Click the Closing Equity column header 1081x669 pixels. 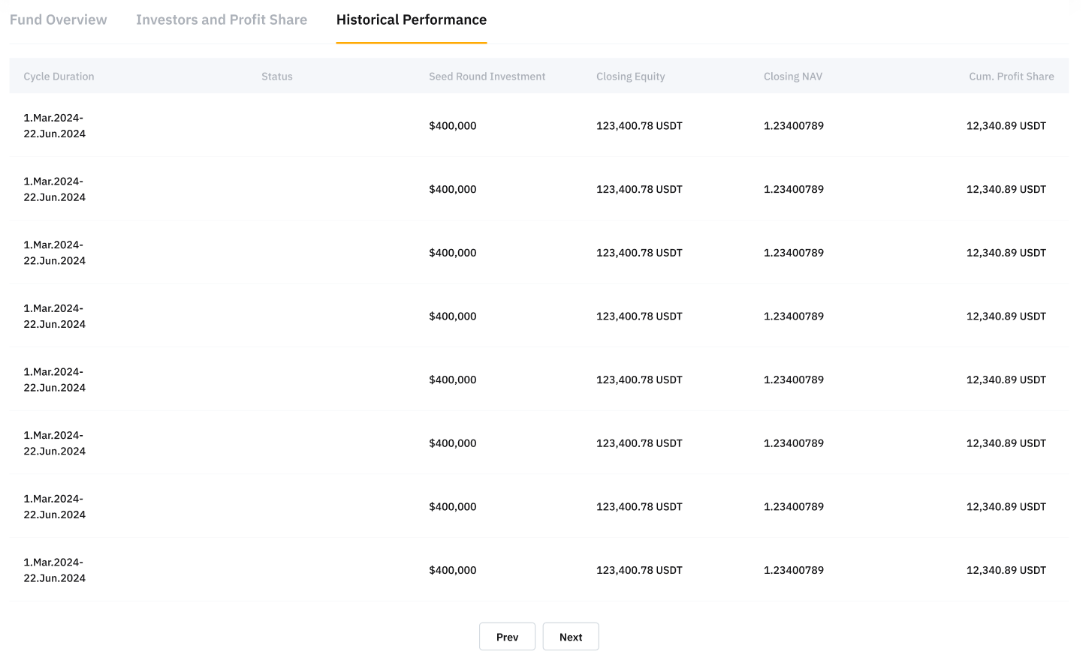pos(630,77)
